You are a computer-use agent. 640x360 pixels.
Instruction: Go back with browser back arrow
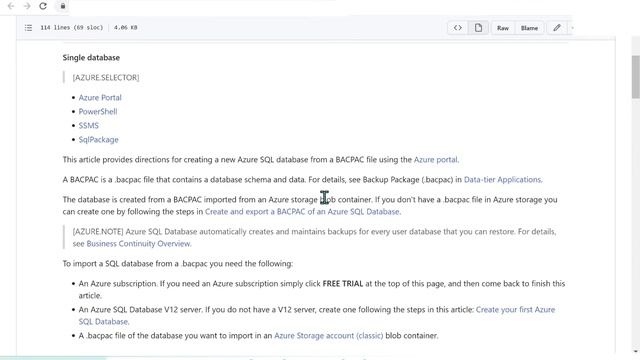click(x=11, y=6)
